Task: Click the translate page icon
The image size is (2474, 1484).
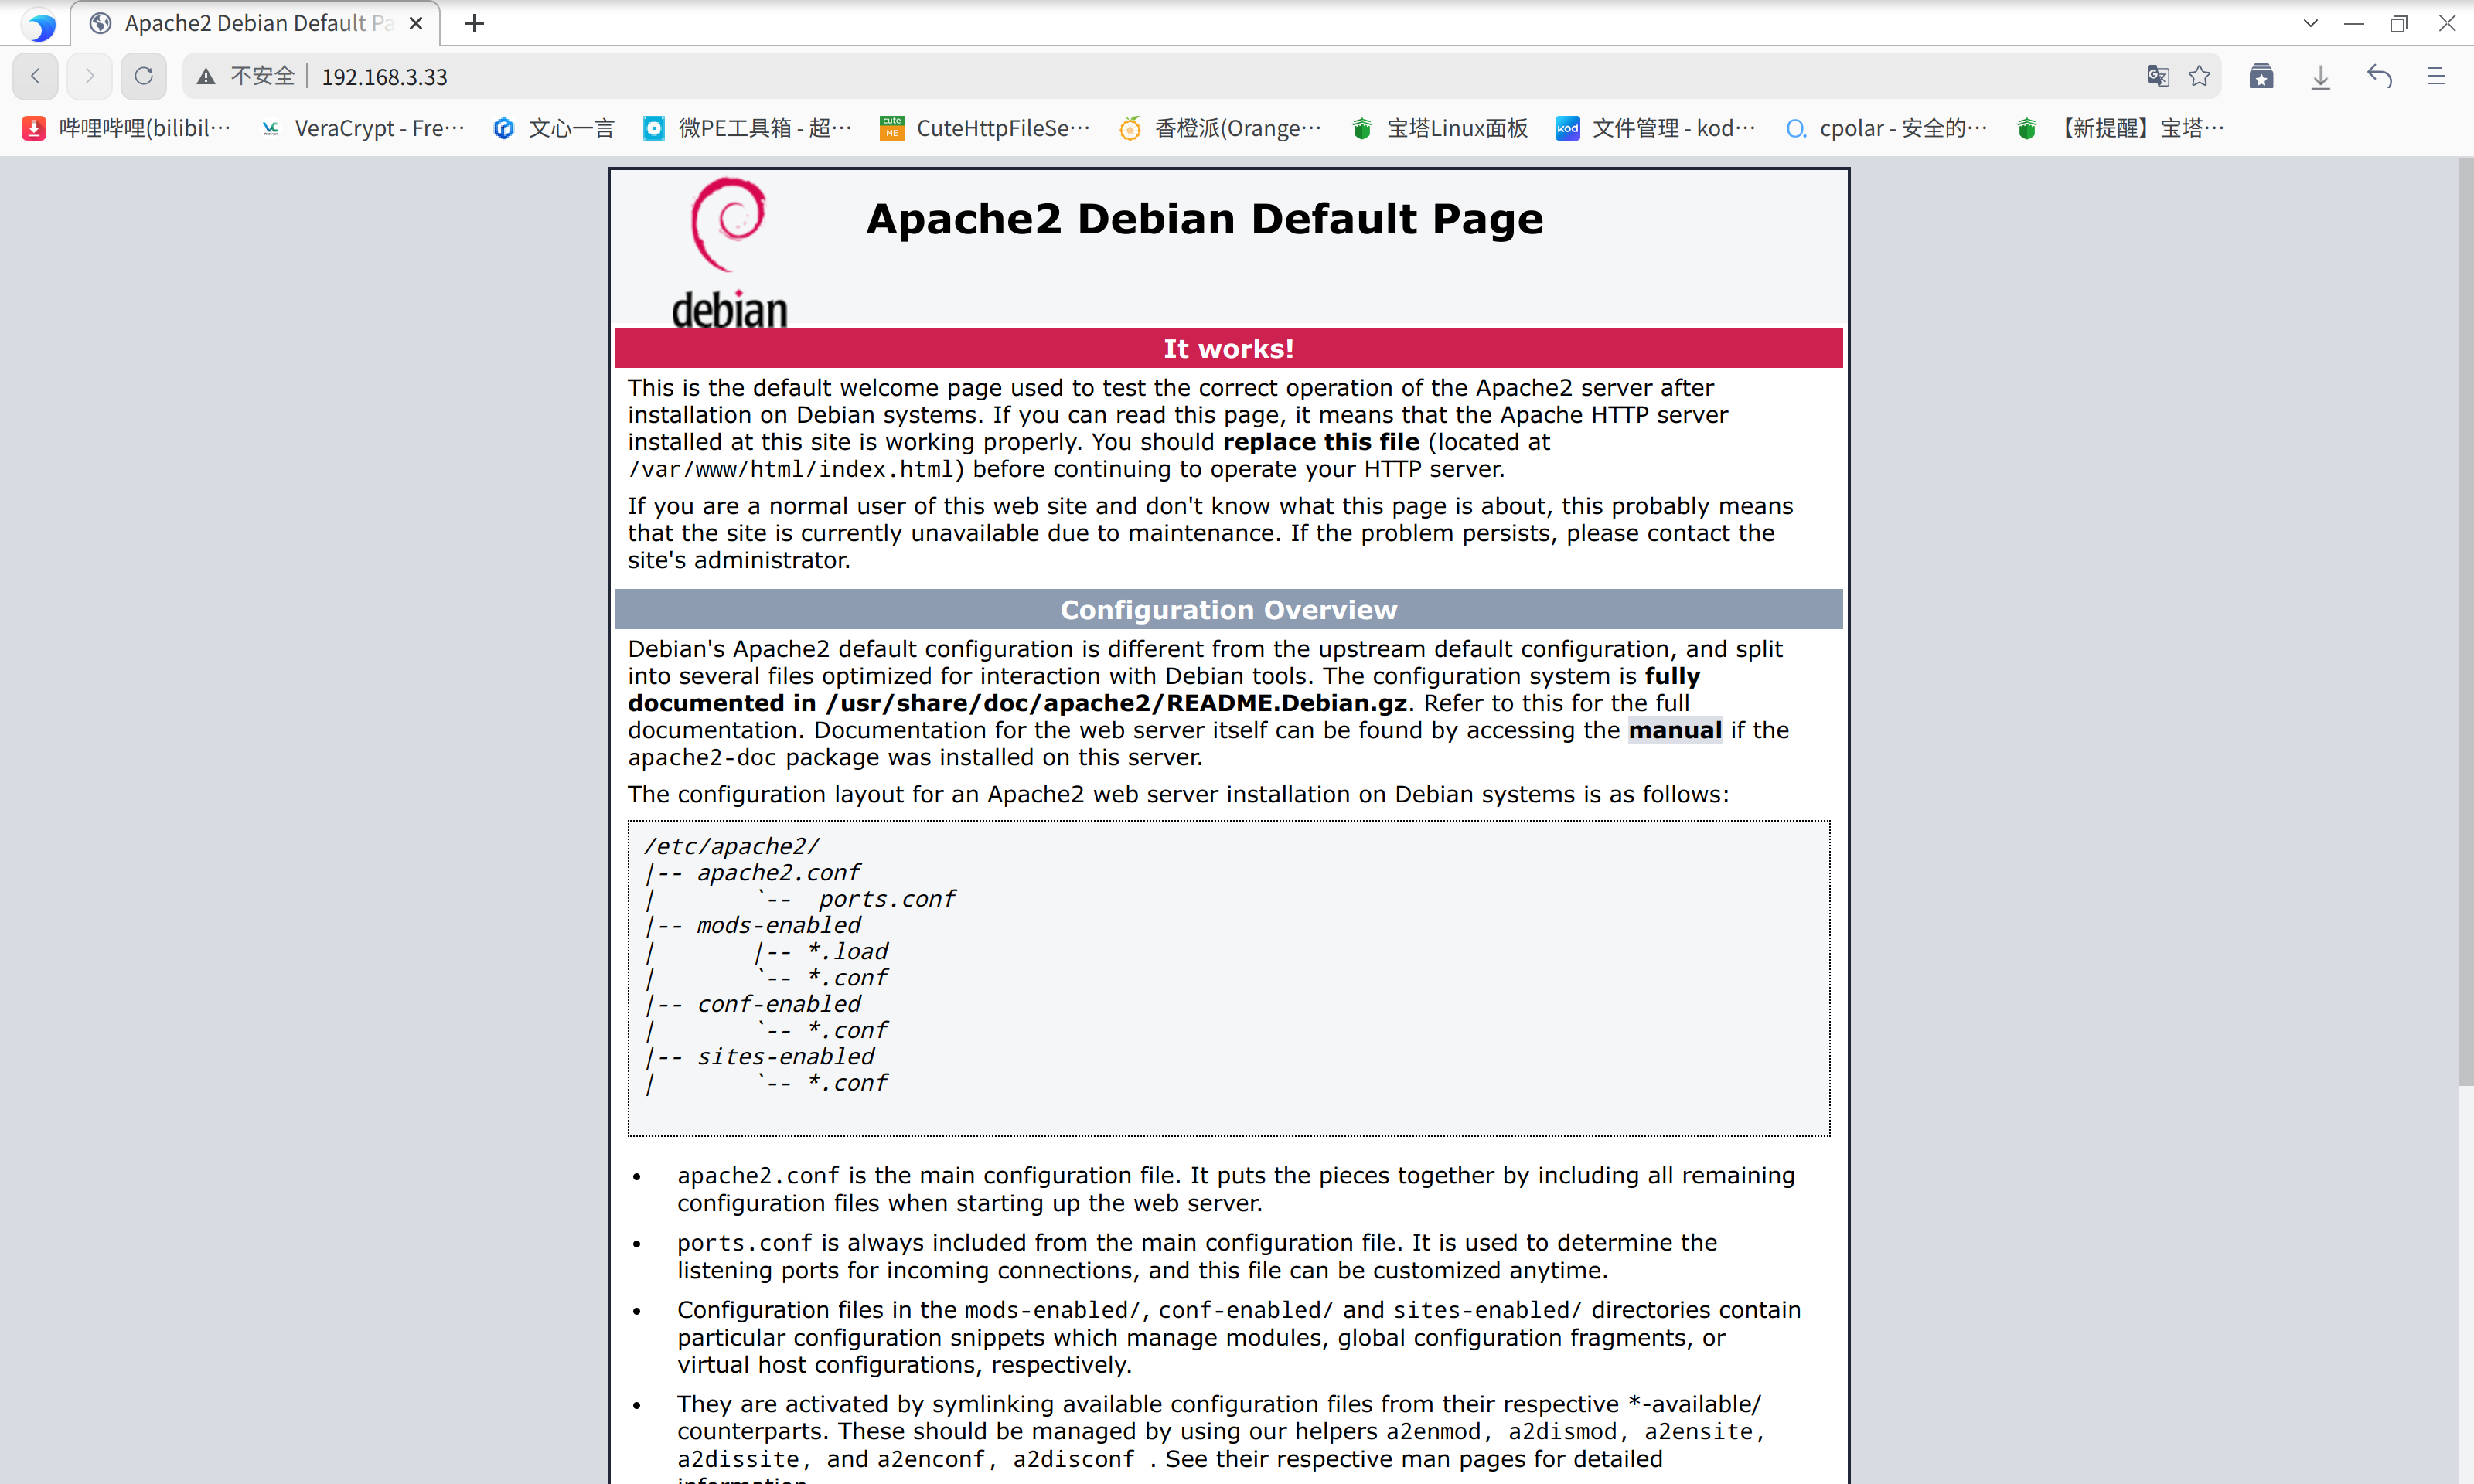Action: click(x=2157, y=76)
